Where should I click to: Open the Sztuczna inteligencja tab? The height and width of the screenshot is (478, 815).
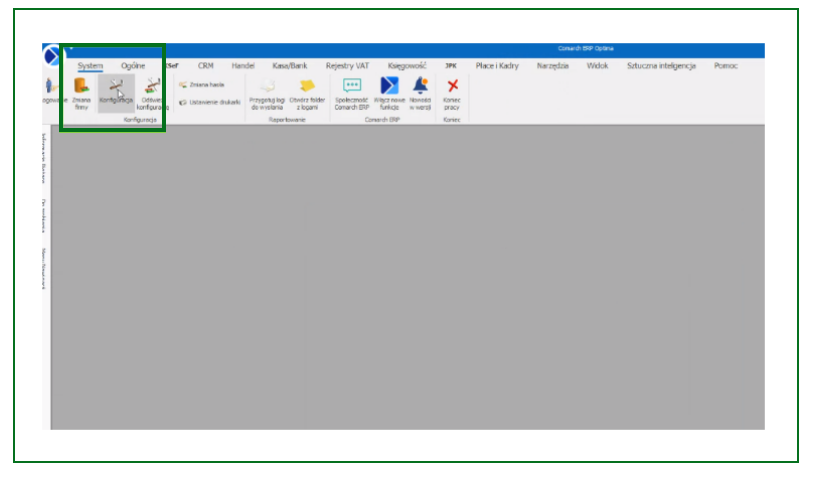click(661, 66)
